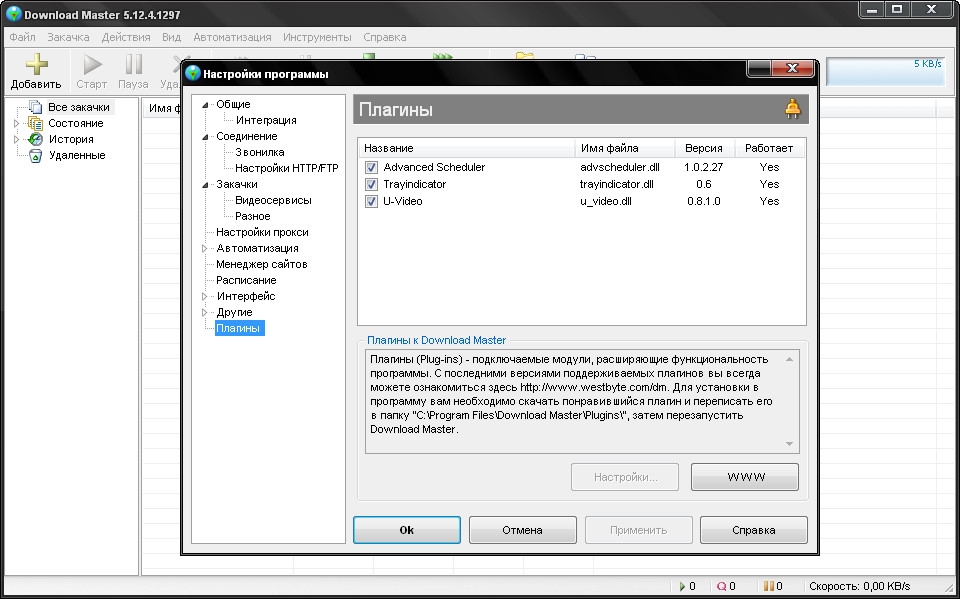Expand the История node in the main sidebar
The width and height of the screenshot is (960, 599).
(x=17, y=139)
